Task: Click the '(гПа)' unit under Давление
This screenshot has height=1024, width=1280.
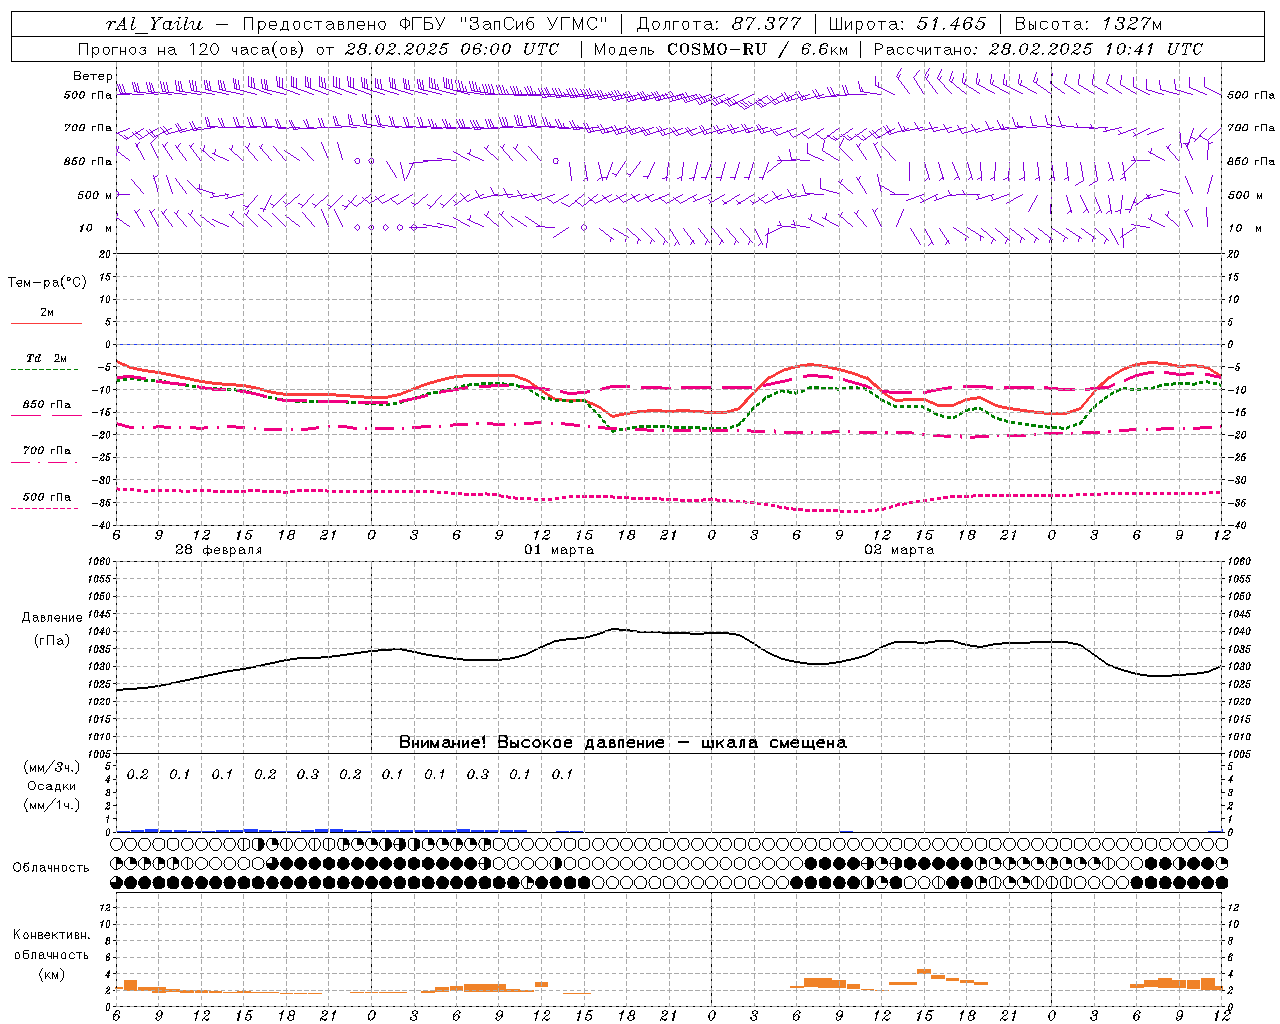Action: click(x=52, y=641)
